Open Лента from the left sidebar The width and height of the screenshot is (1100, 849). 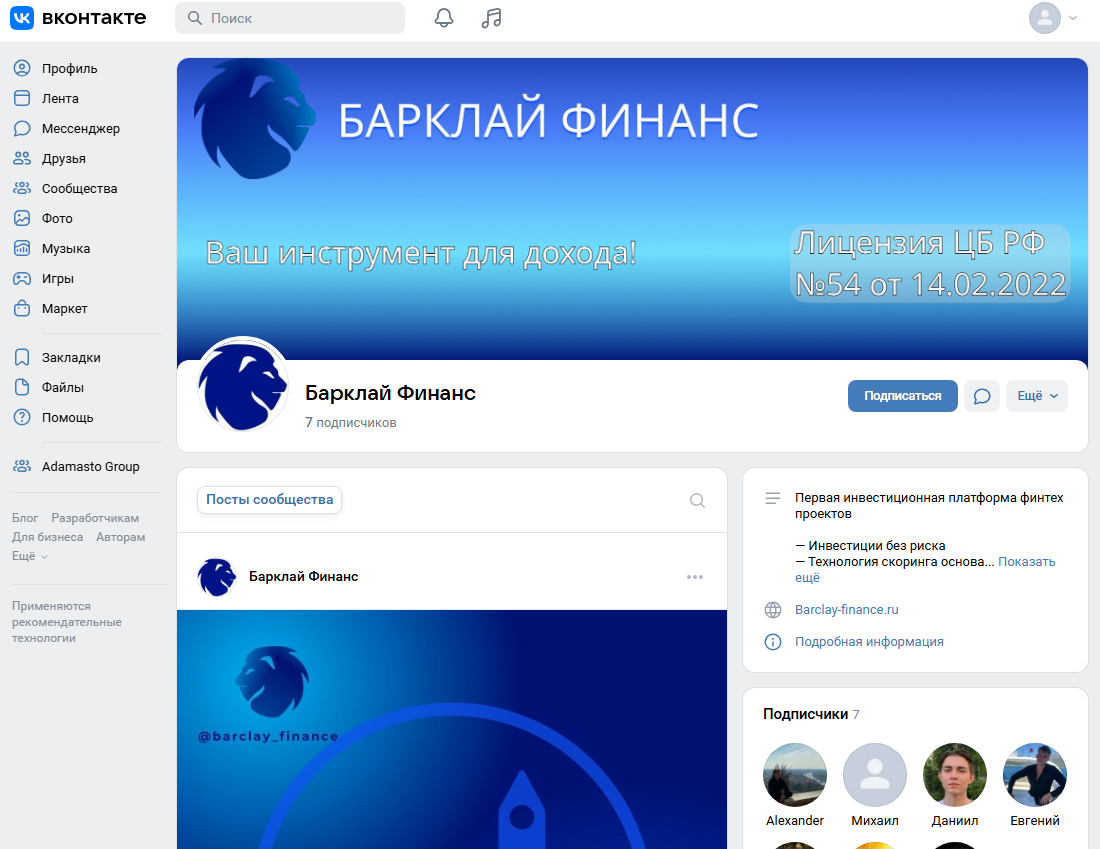click(x=62, y=98)
